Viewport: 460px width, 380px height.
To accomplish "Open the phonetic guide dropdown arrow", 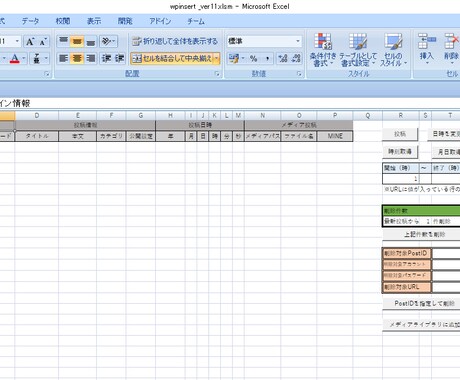I will pos(46,59).
